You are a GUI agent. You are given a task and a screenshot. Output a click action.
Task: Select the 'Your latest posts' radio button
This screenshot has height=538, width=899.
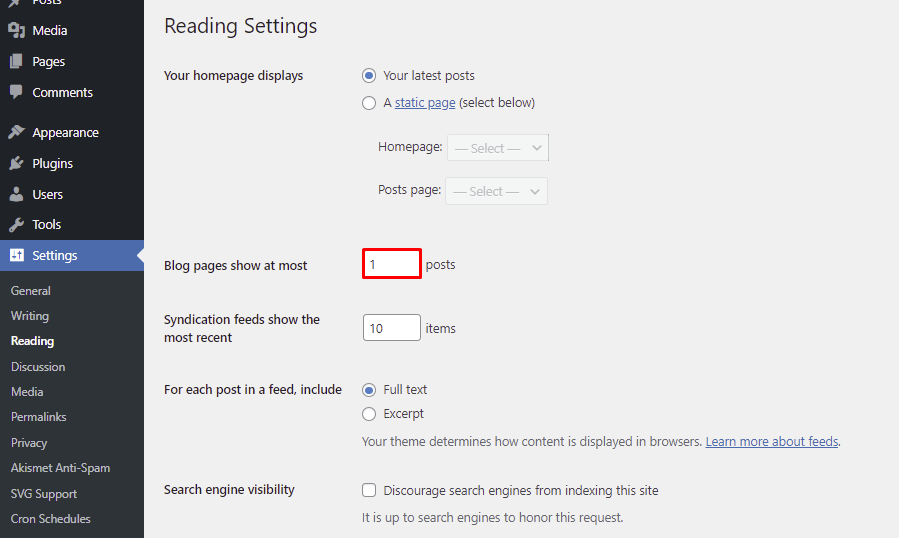point(369,76)
